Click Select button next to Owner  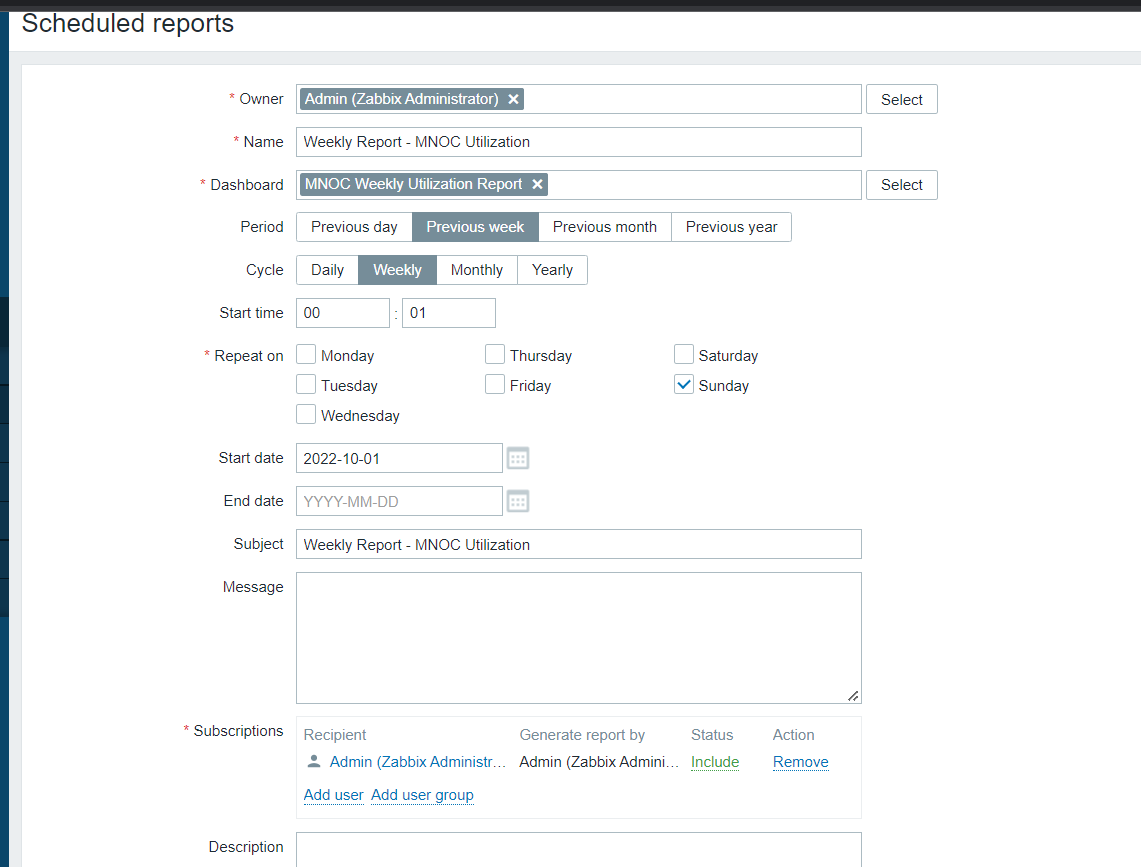[x=902, y=99]
